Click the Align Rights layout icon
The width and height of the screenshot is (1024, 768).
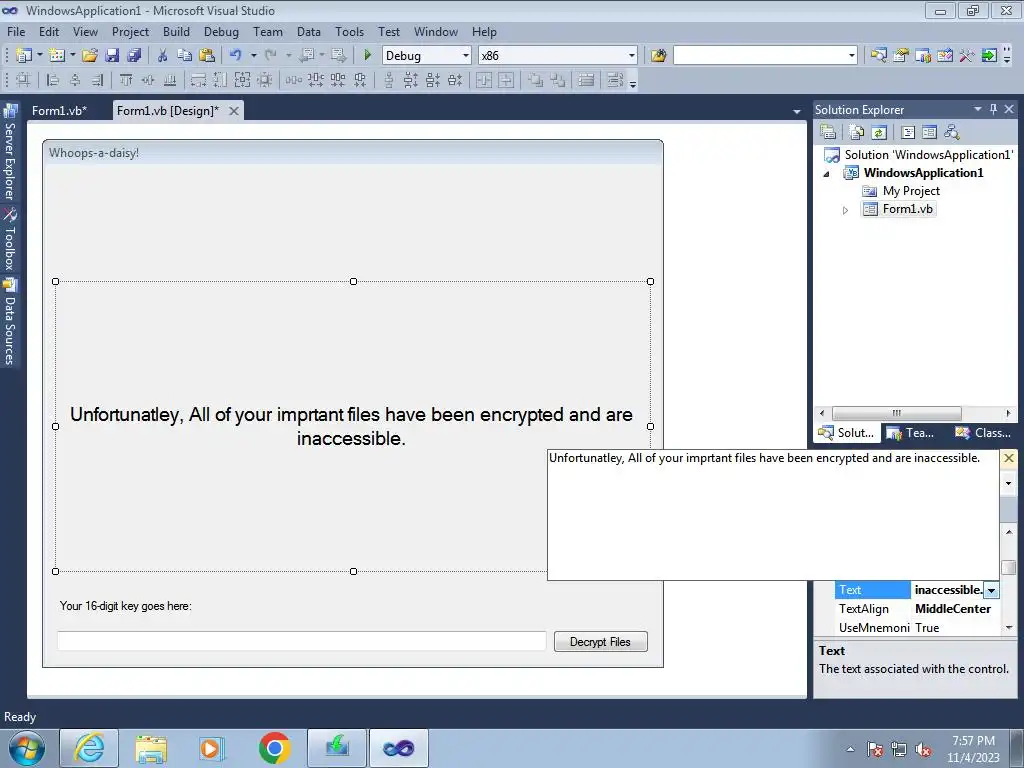[97, 80]
